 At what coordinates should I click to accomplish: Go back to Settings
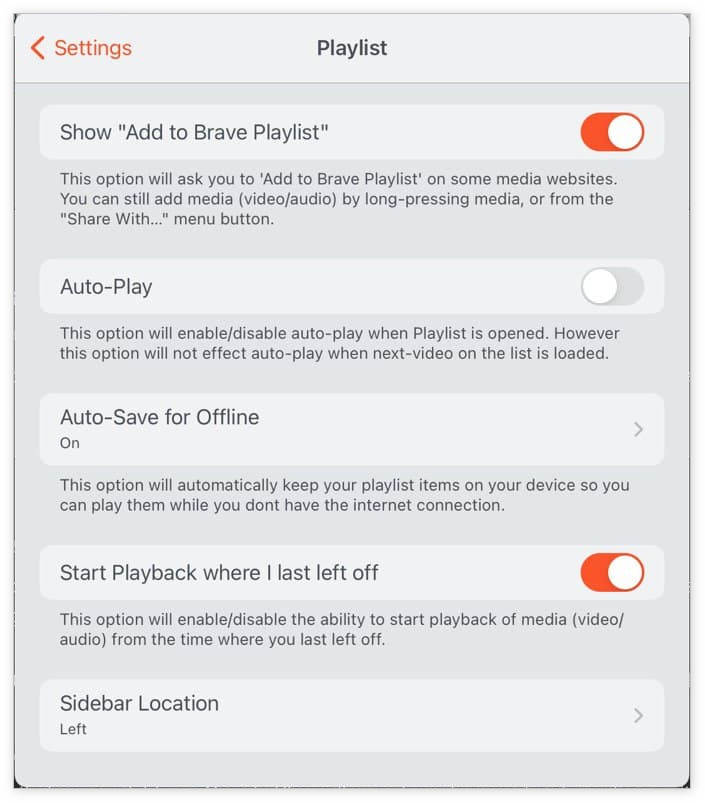tap(81, 48)
